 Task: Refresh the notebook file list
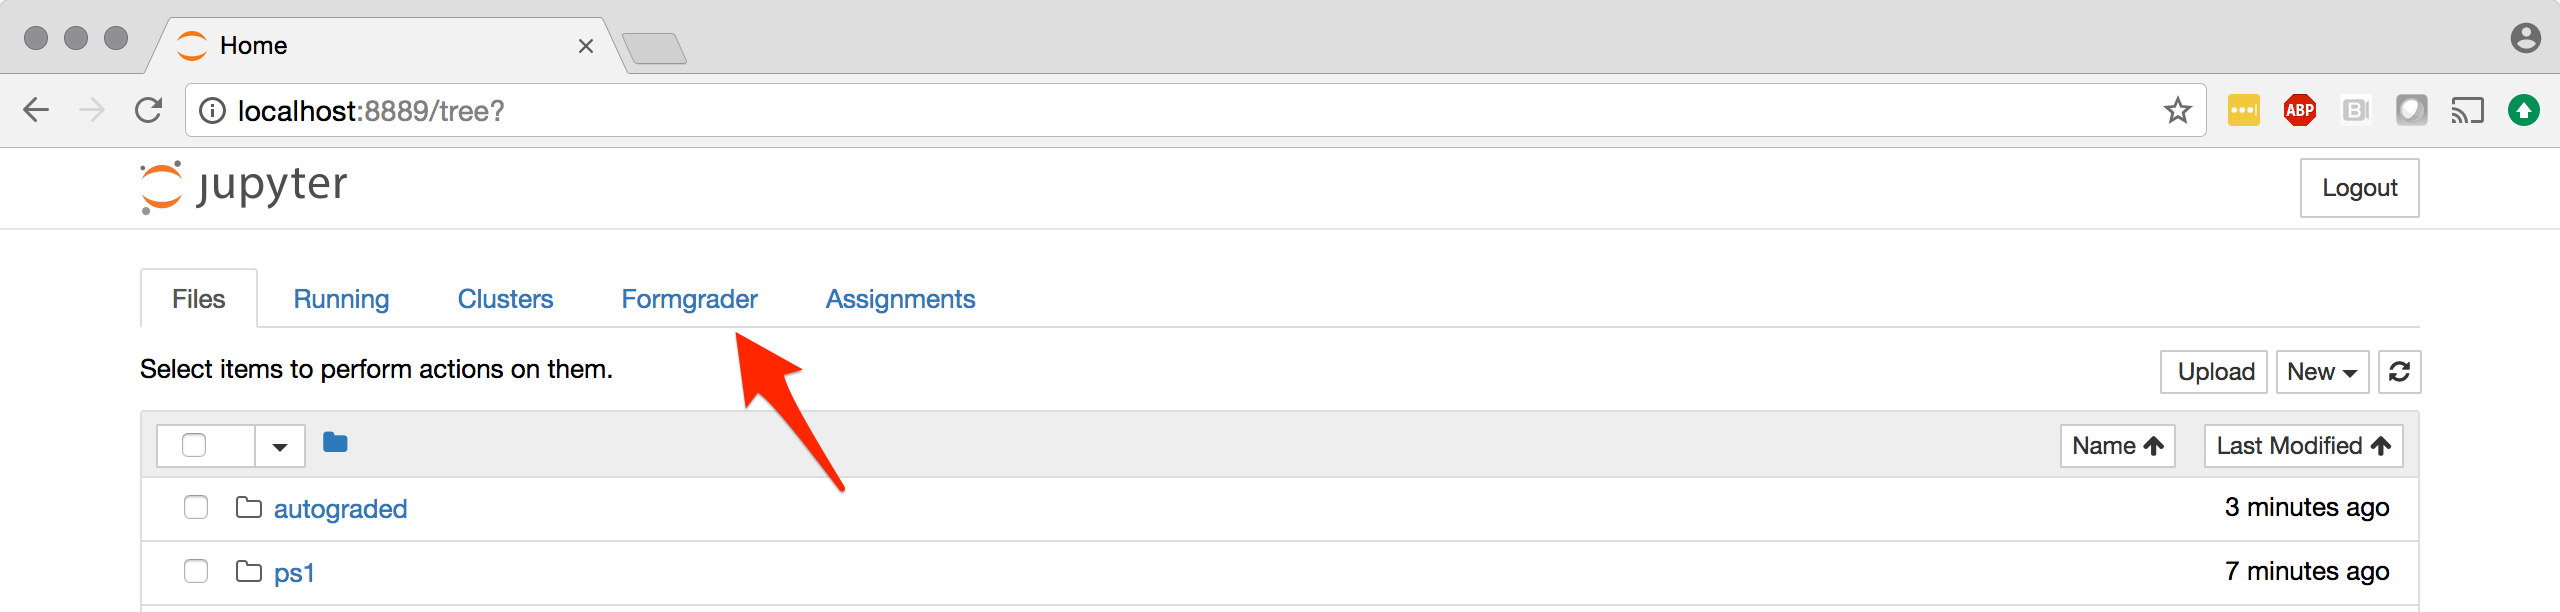click(x=2398, y=372)
